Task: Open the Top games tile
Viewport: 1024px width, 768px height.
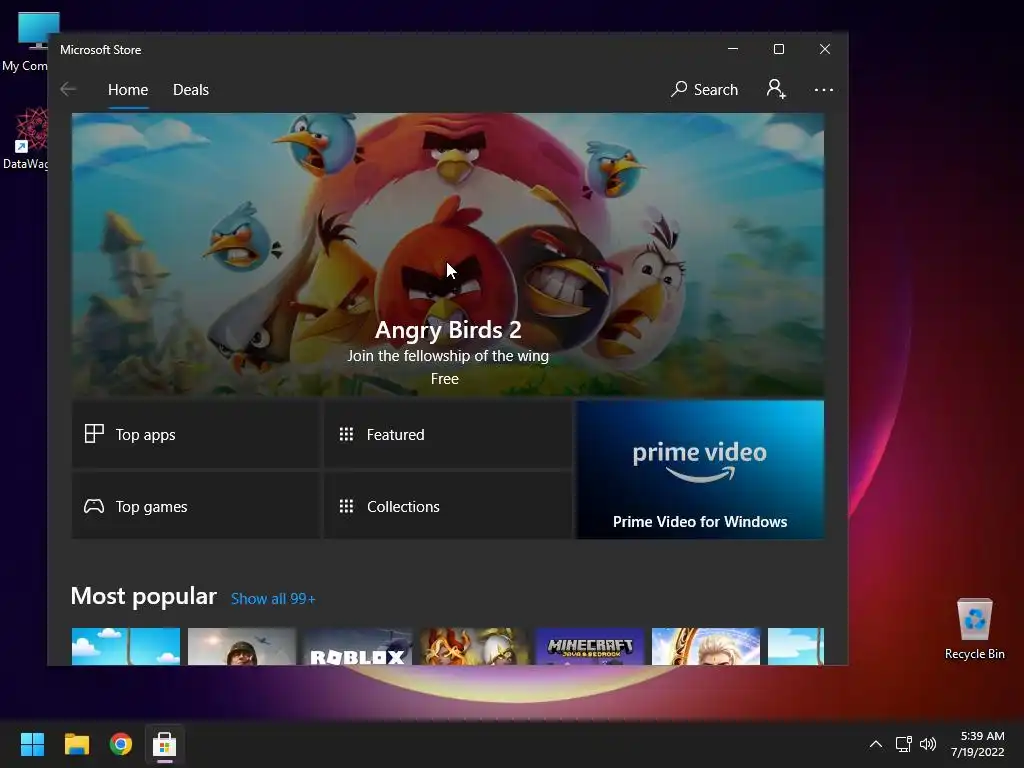Action: 196,506
